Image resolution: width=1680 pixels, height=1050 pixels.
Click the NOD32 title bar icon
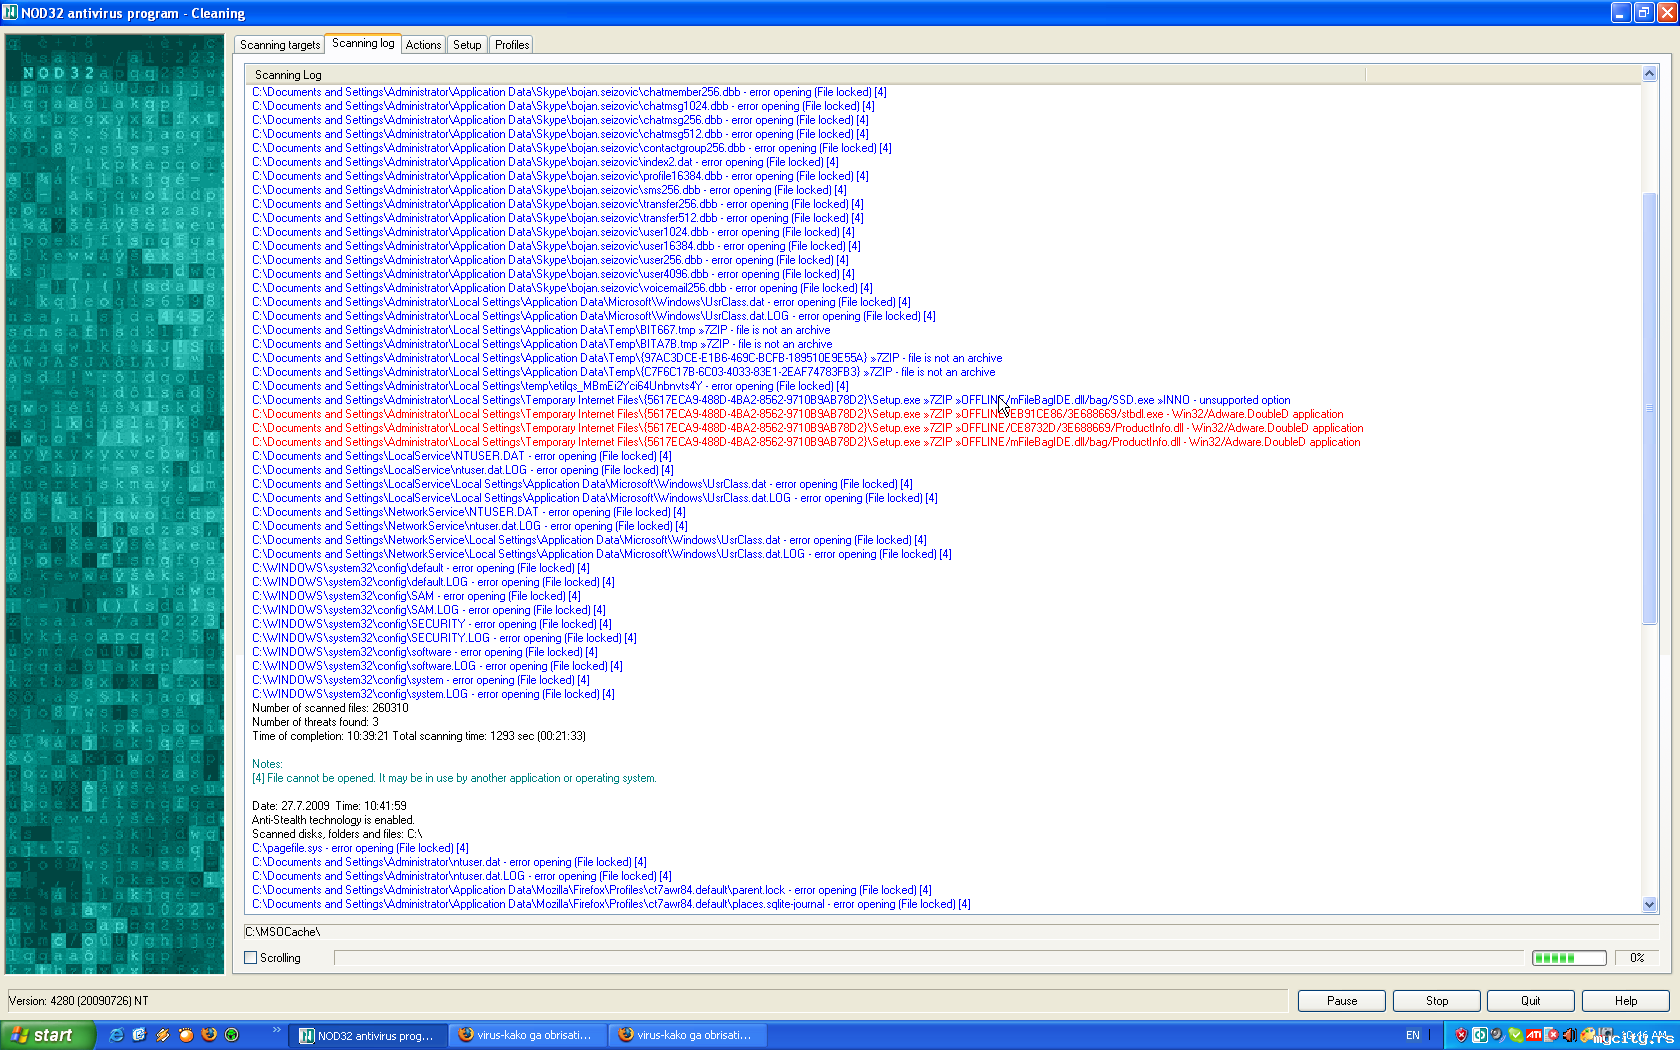(10, 13)
